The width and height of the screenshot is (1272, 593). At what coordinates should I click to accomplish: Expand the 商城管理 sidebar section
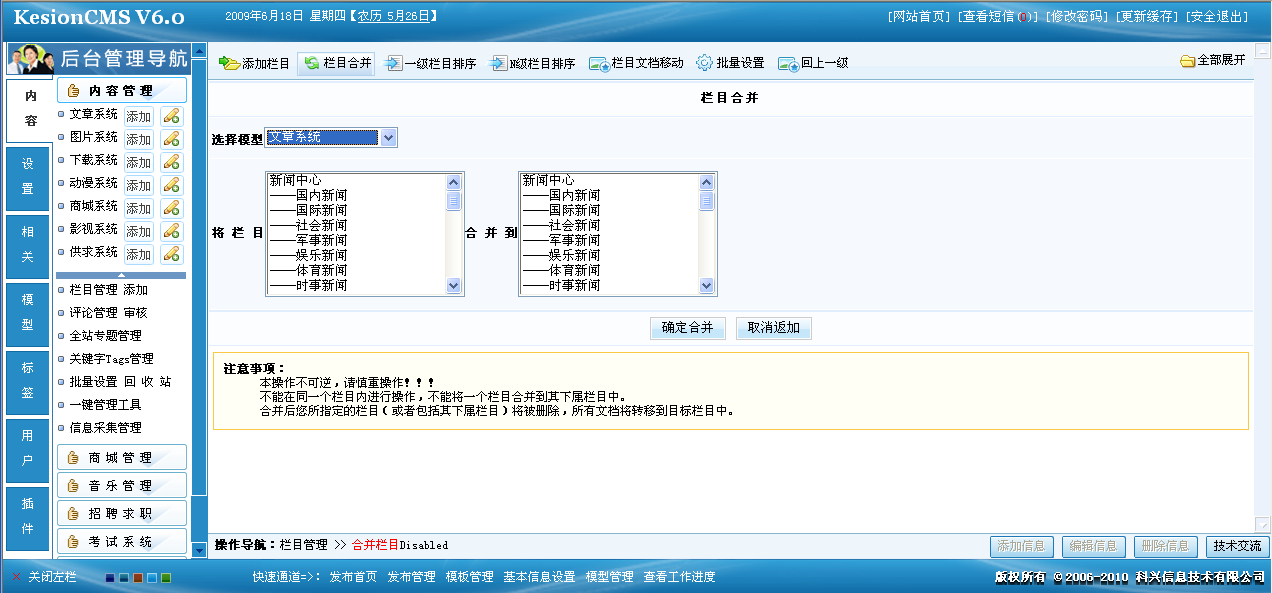coord(122,458)
